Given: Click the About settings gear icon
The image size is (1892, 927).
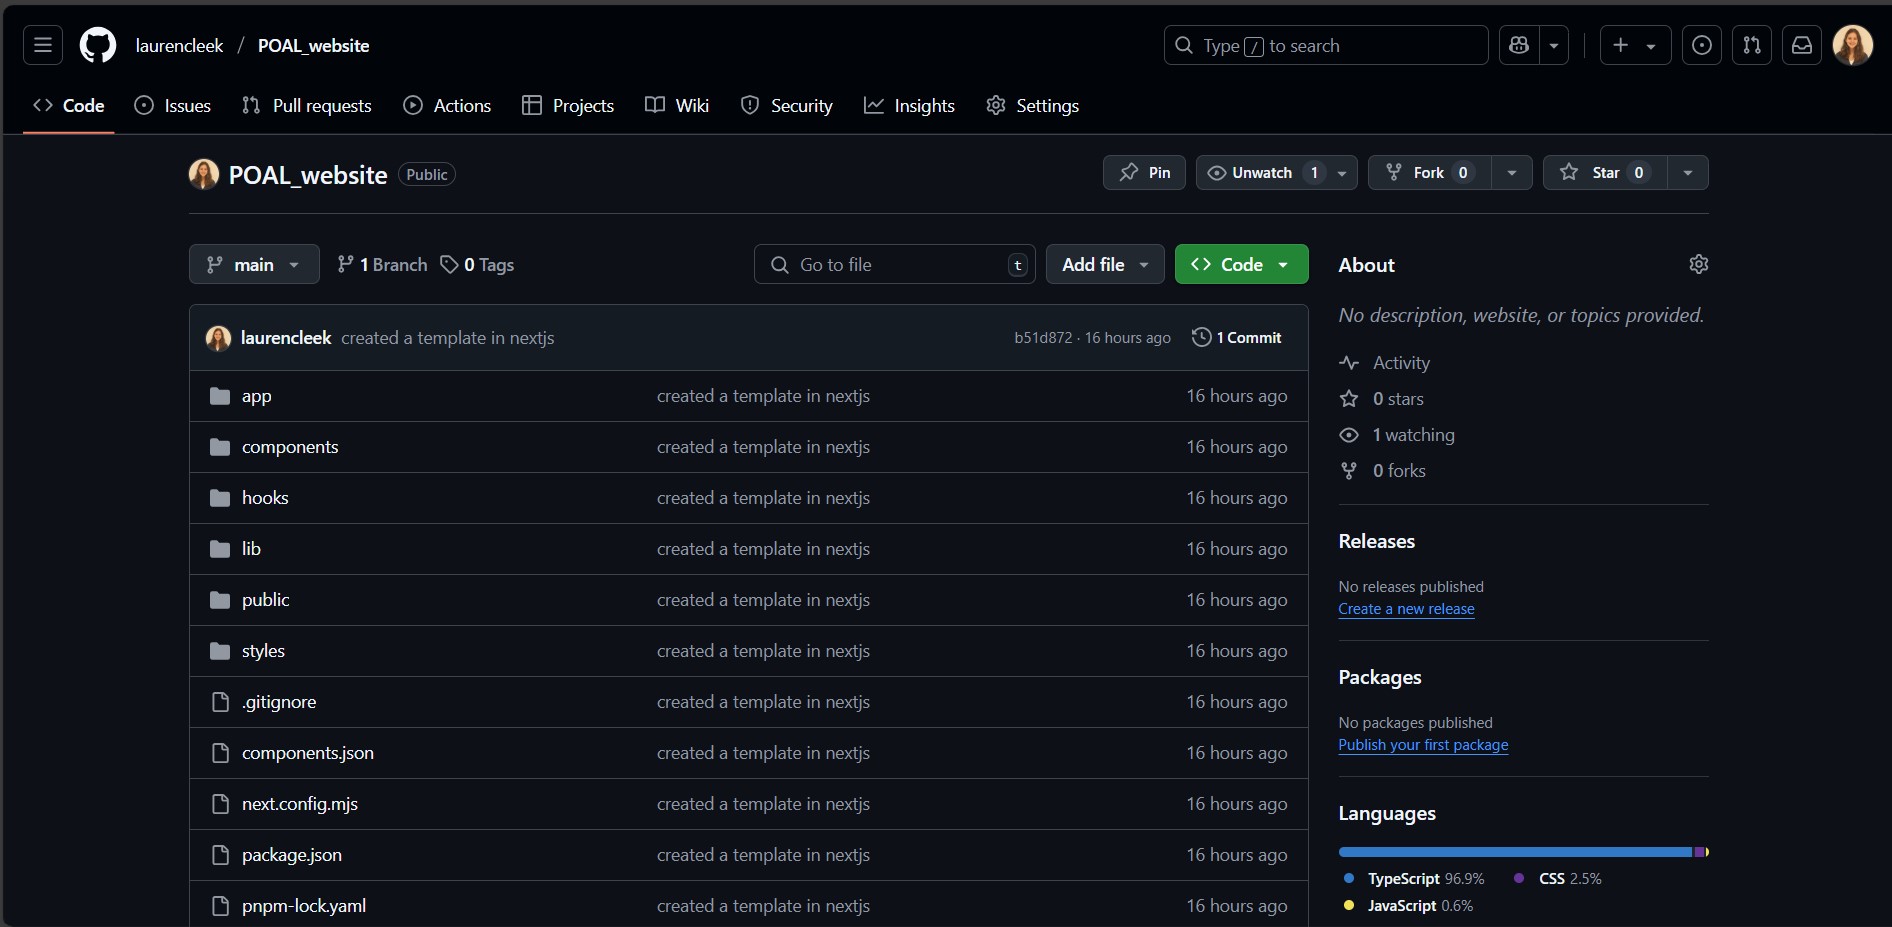Looking at the screenshot, I should (x=1699, y=264).
